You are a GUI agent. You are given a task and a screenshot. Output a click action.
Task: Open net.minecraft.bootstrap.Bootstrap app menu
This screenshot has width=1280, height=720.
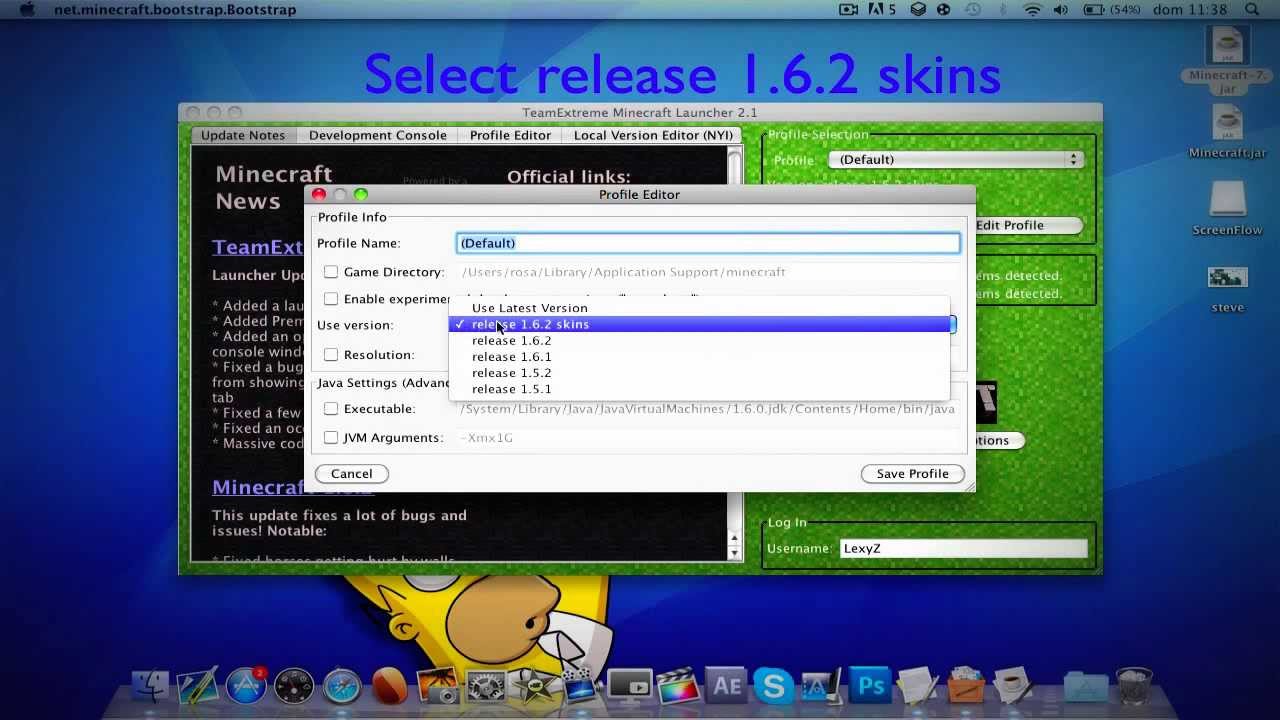point(175,9)
